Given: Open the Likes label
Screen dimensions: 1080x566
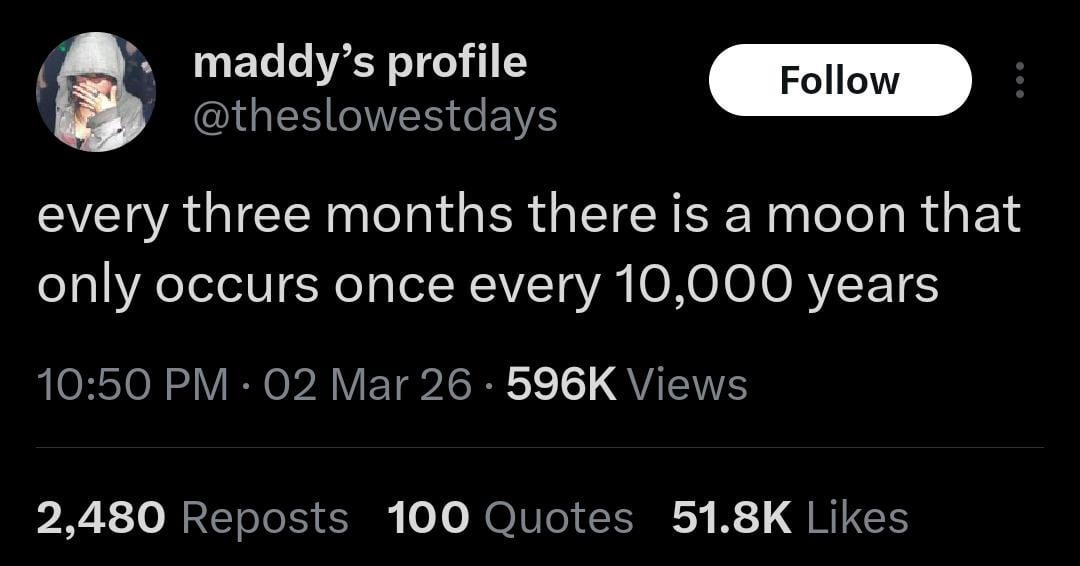Looking at the screenshot, I should [x=856, y=518].
